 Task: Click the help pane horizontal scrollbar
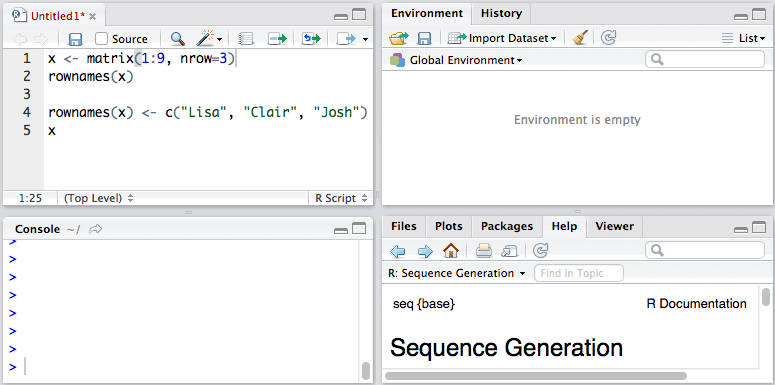536,376
